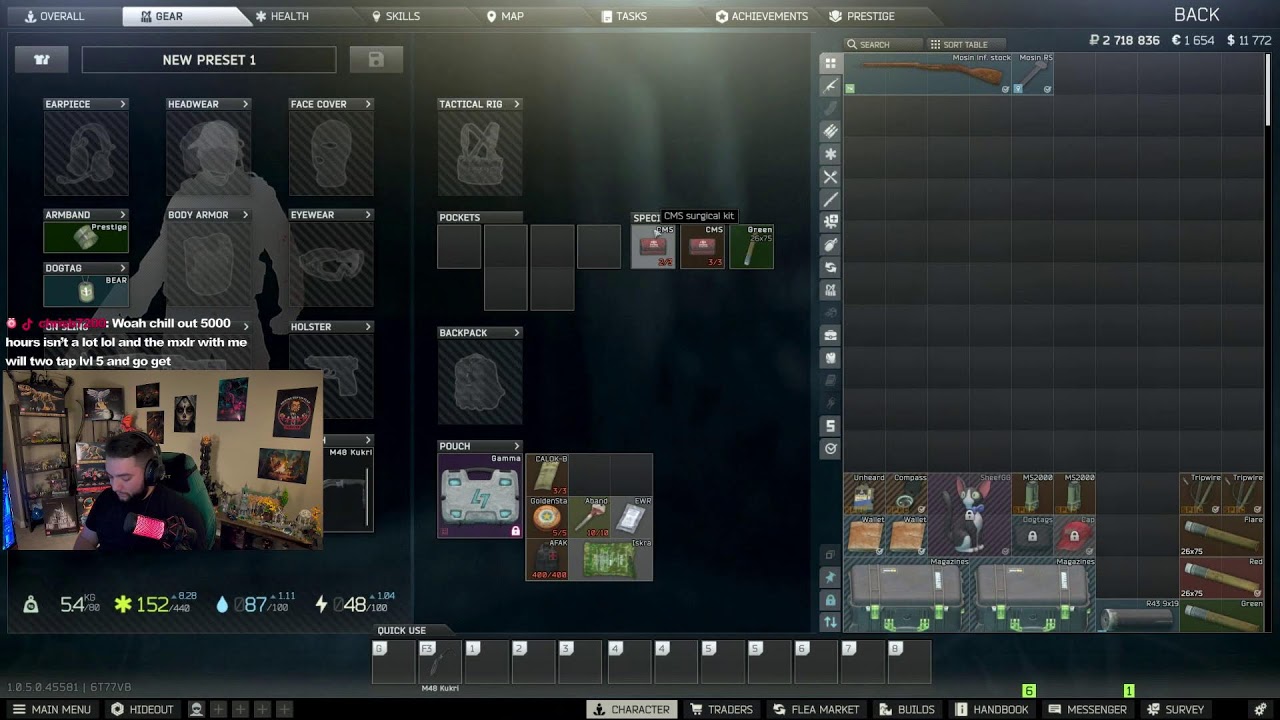Click the Unheard item in stash
This screenshot has height=720, width=1280.
click(864, 494)
